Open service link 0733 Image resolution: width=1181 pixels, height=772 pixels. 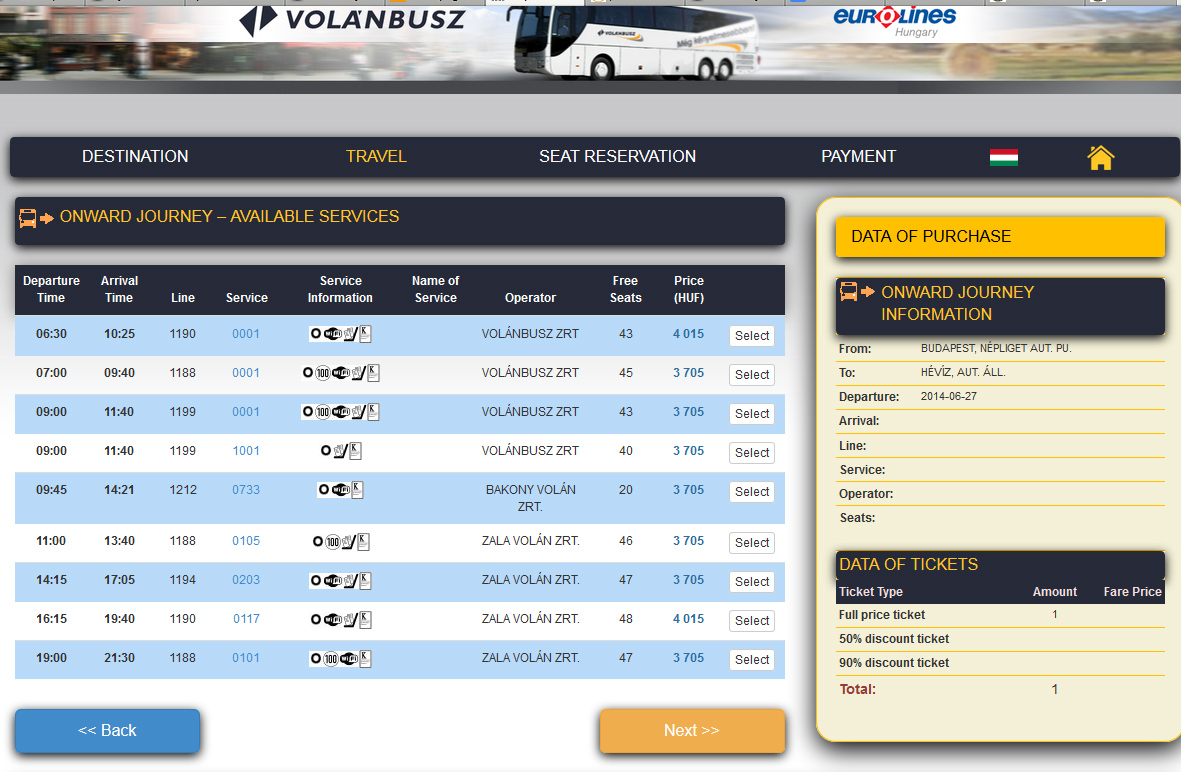click(x=246, y=490)
